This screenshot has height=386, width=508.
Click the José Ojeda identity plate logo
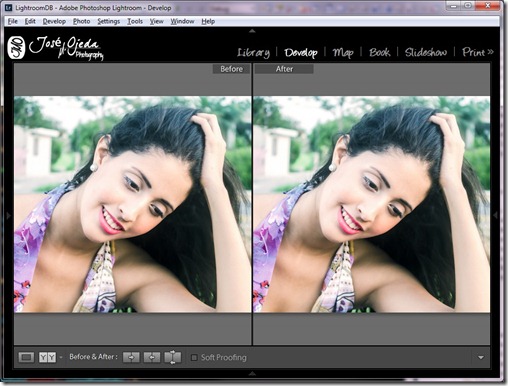[55, 48]
